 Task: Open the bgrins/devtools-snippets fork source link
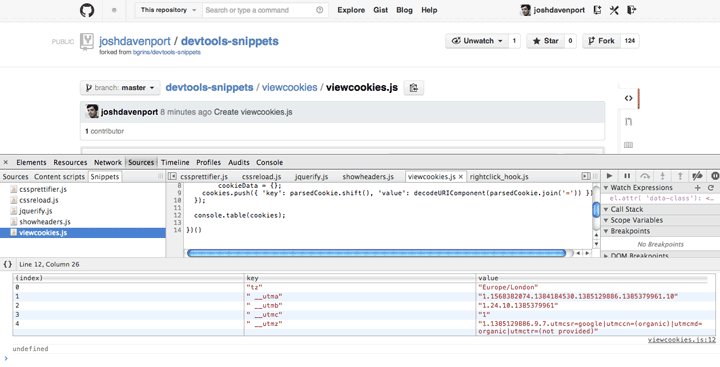167,52
